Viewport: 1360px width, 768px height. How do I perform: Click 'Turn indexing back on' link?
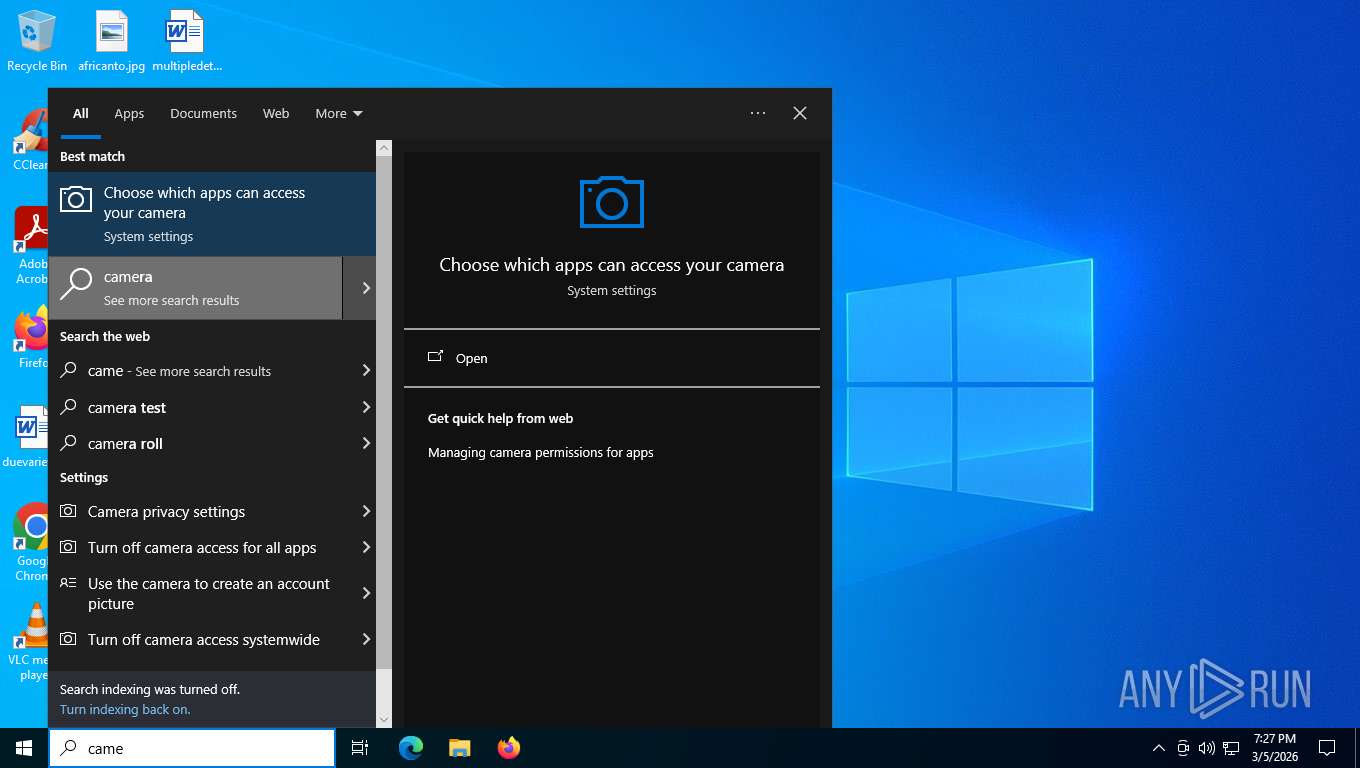click(x=125, y=709)
